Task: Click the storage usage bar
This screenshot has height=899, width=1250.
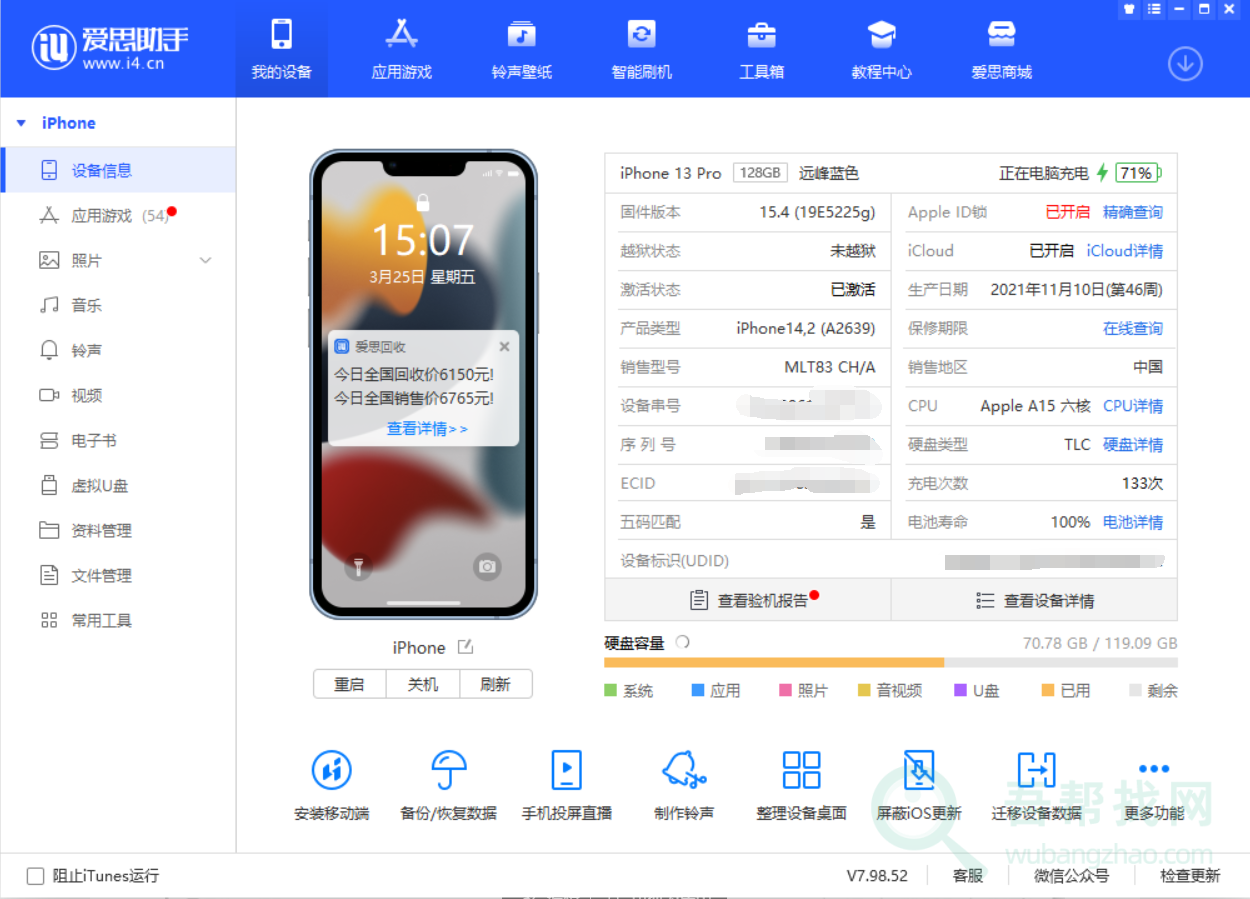Action: point(890,662)
